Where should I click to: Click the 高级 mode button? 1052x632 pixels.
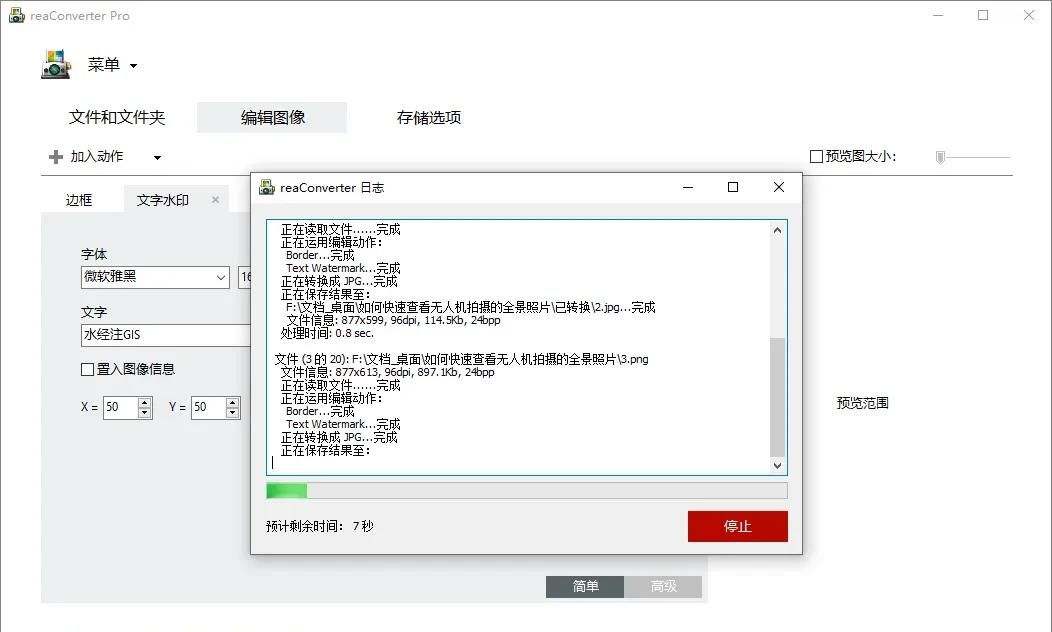point(663,587)
